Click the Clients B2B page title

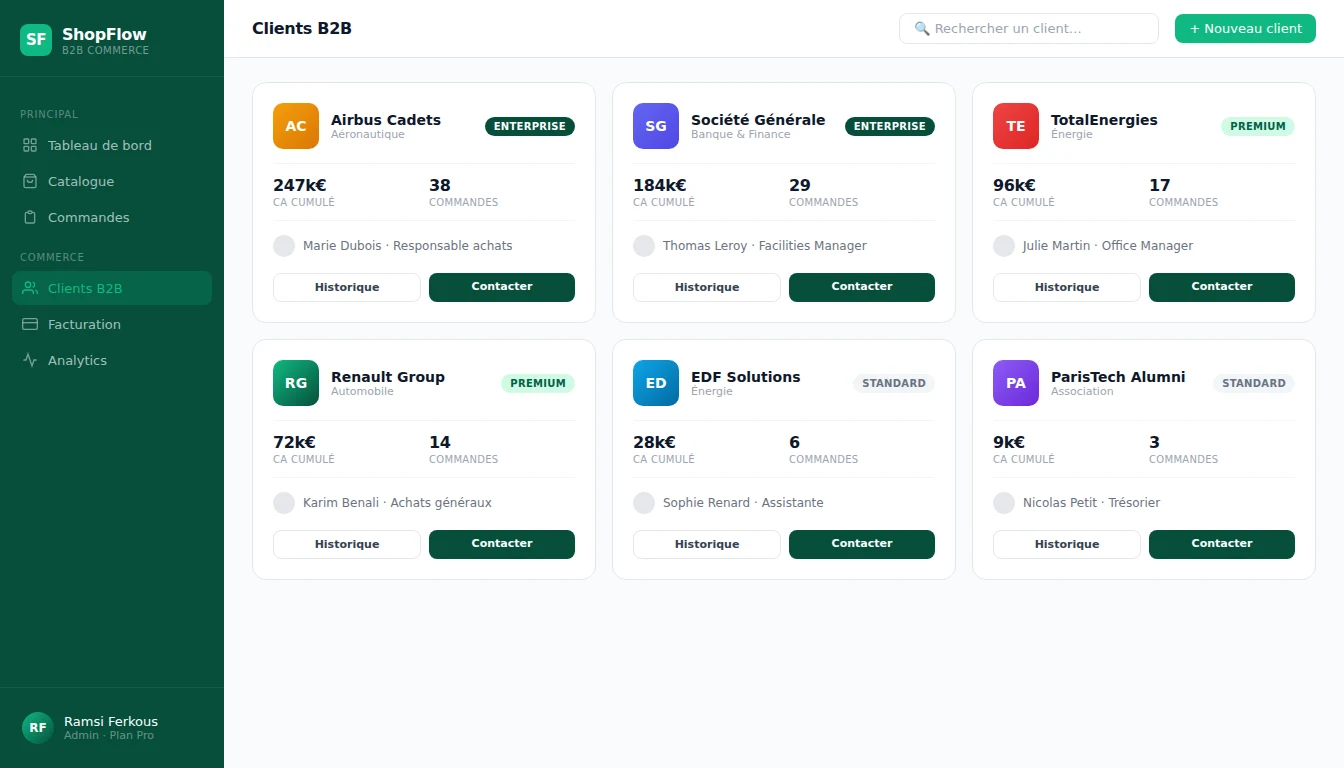tap(302, 28)
